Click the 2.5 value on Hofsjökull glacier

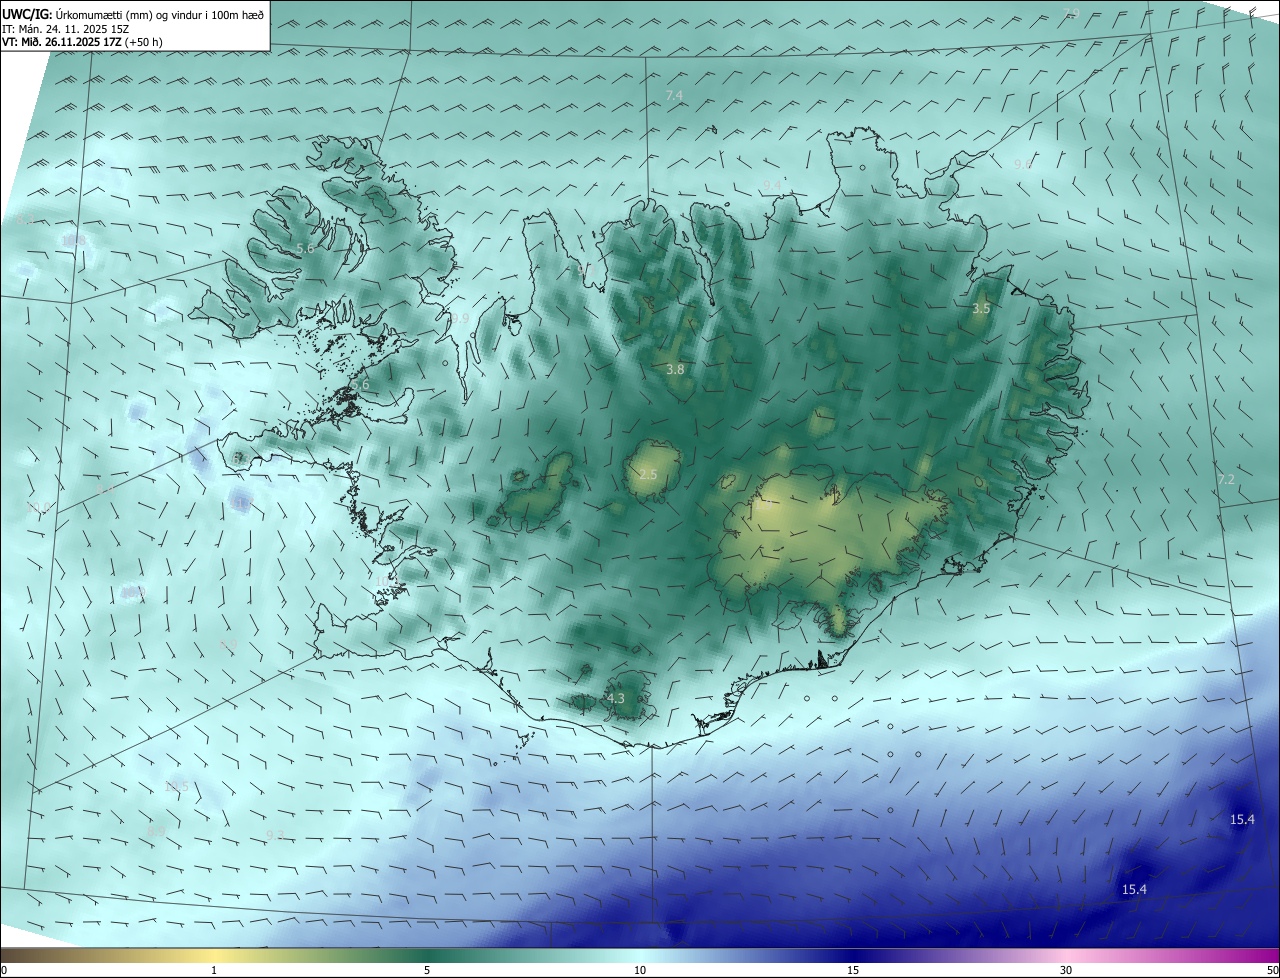[x=648, y=474]
